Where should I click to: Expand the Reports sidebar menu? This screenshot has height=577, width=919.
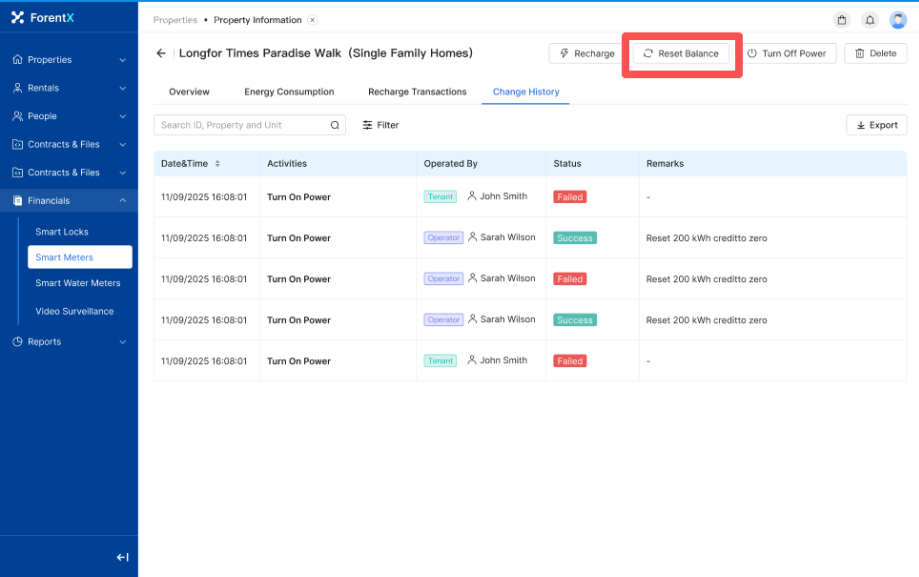pos(68,342)
